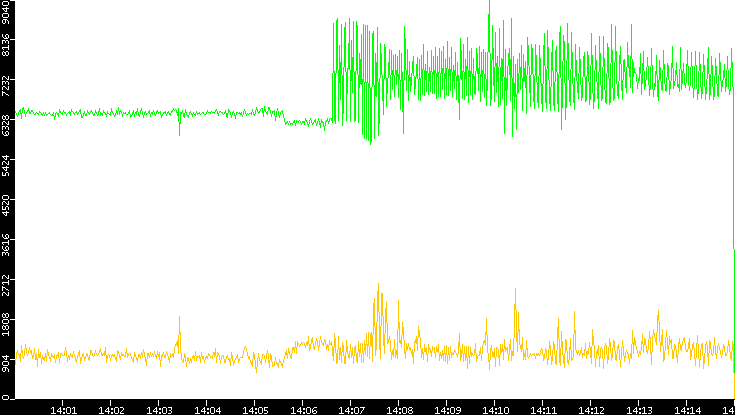Select the 14:10 time marker
Screen dimensions: 735x415
495,411
